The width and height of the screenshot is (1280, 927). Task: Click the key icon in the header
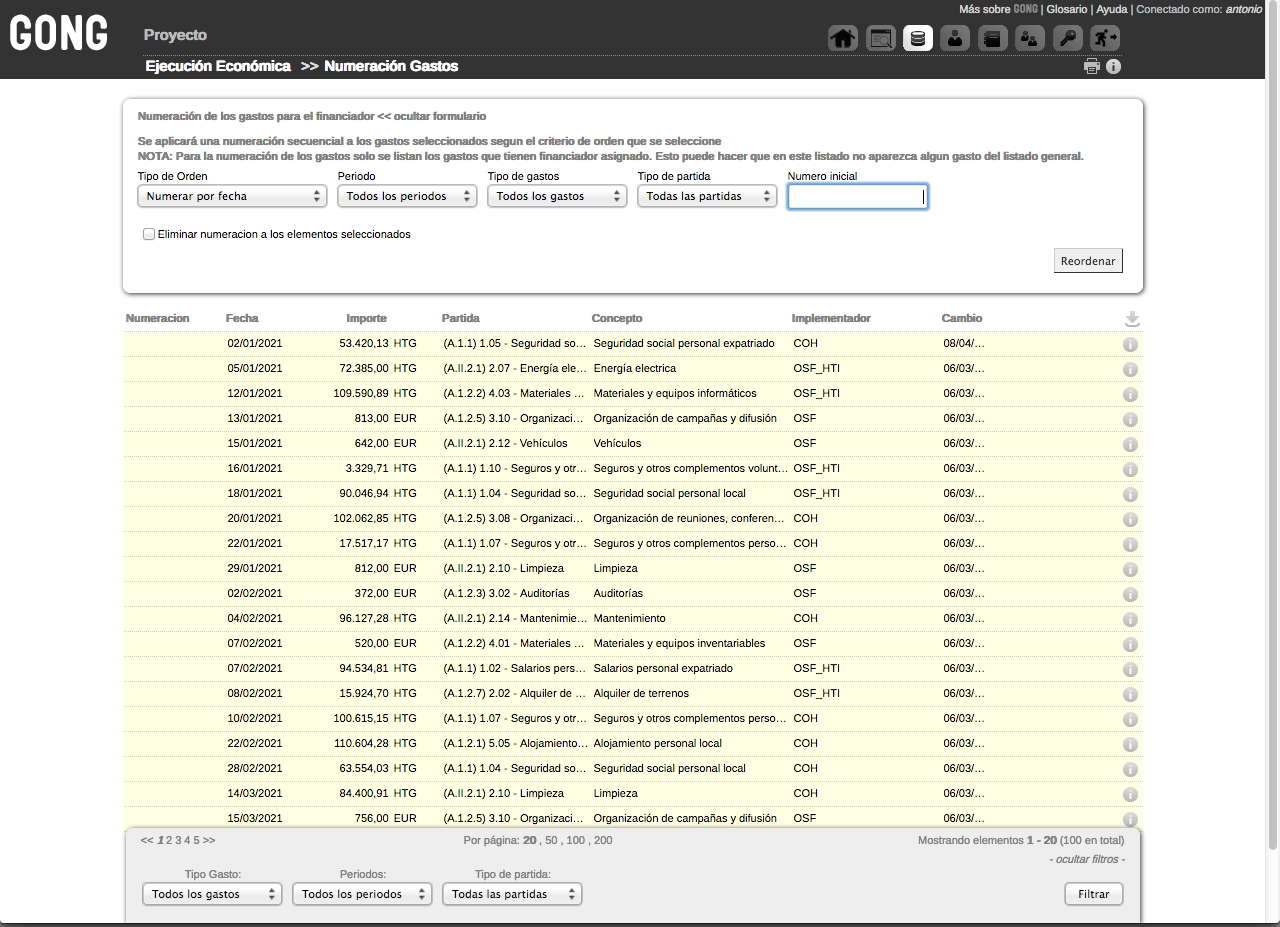1068,39
